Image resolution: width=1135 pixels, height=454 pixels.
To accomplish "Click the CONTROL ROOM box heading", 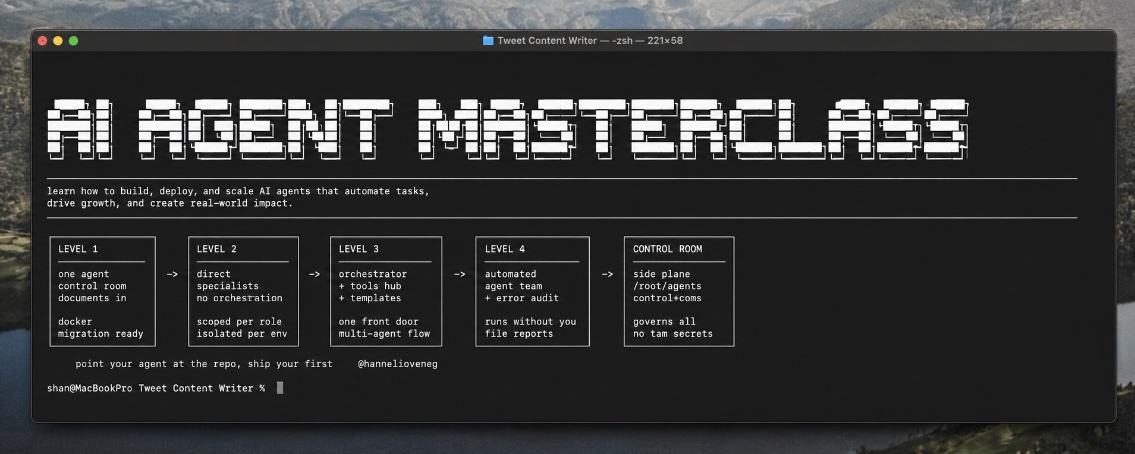I will click(x=667, y=249).
